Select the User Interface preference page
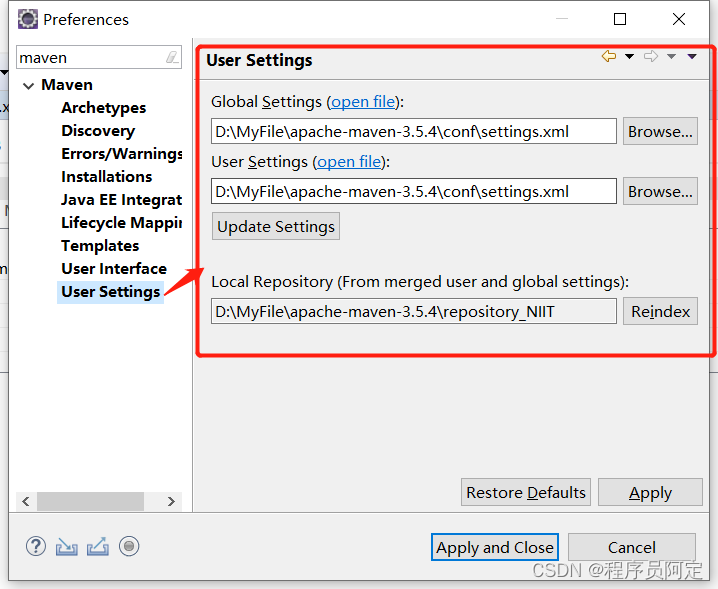 click(114, 268)
